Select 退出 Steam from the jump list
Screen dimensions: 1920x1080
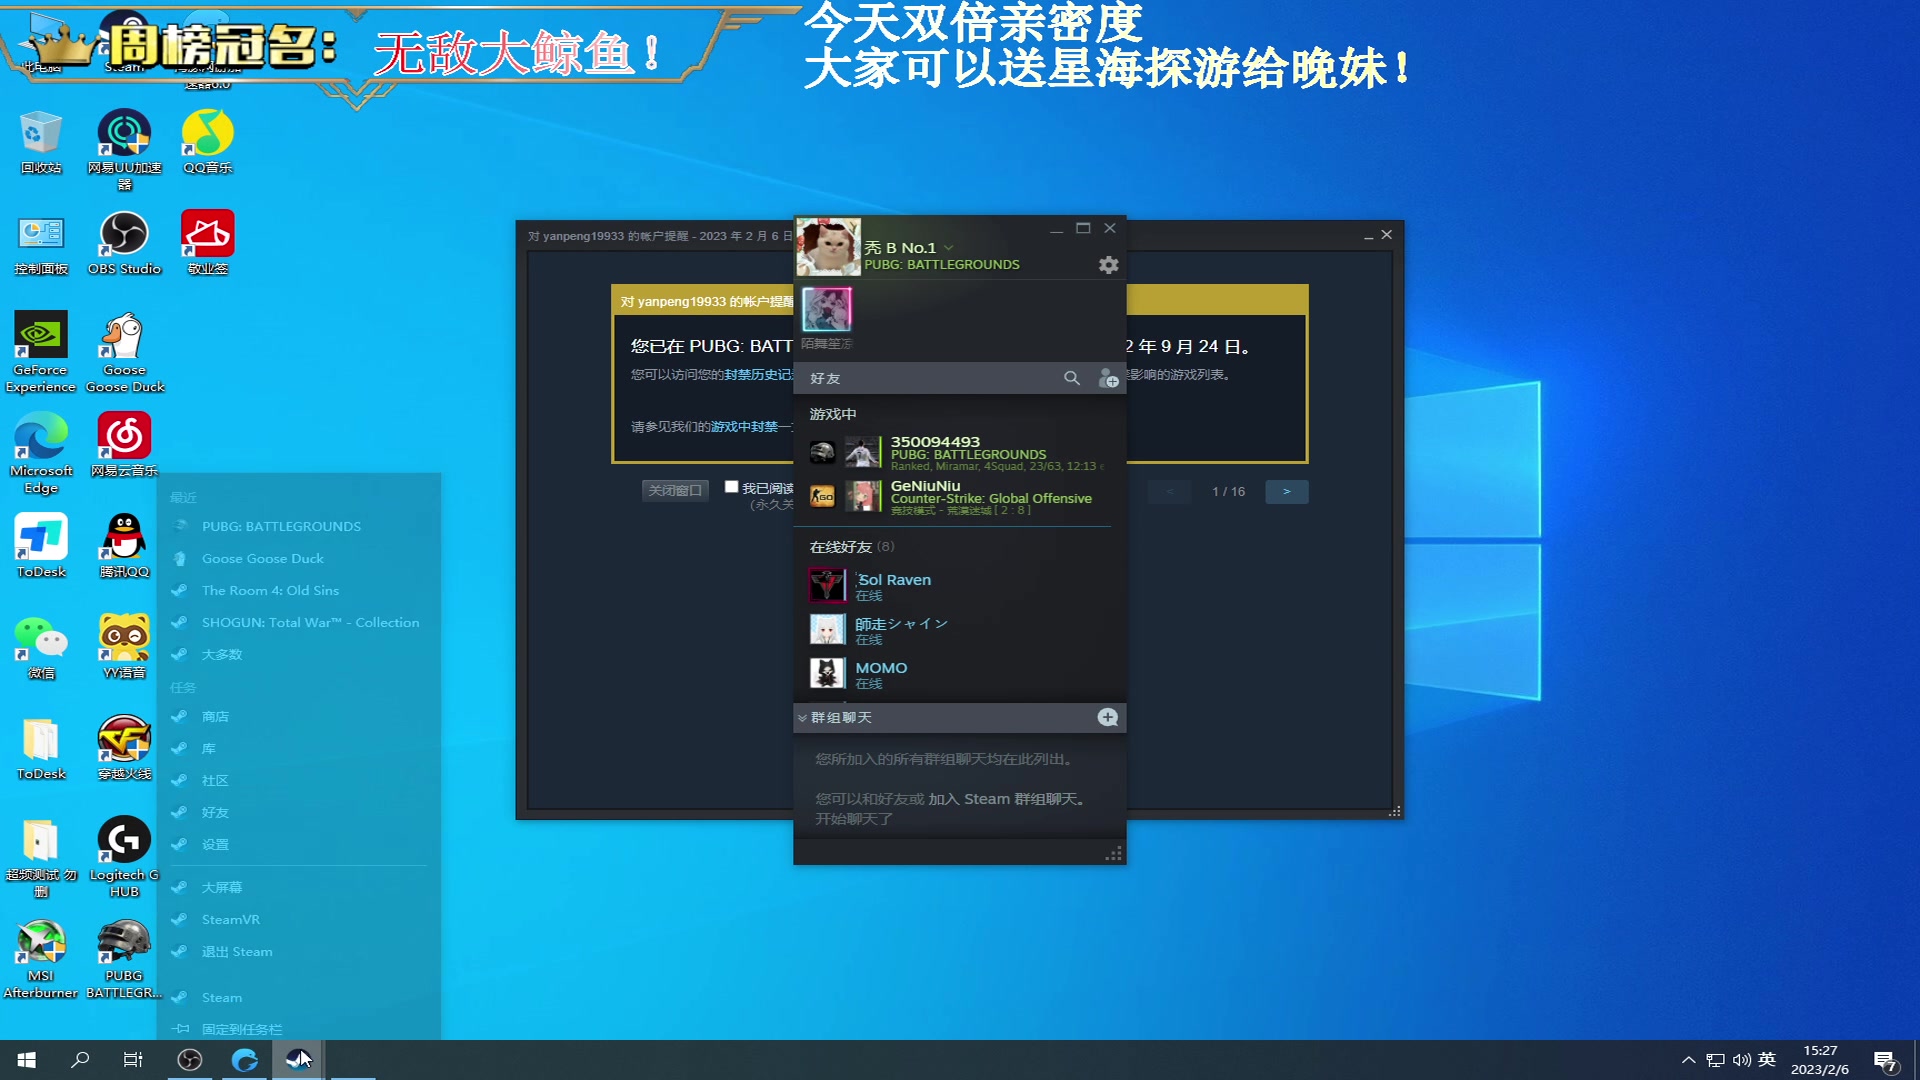(x=237, y=951)
